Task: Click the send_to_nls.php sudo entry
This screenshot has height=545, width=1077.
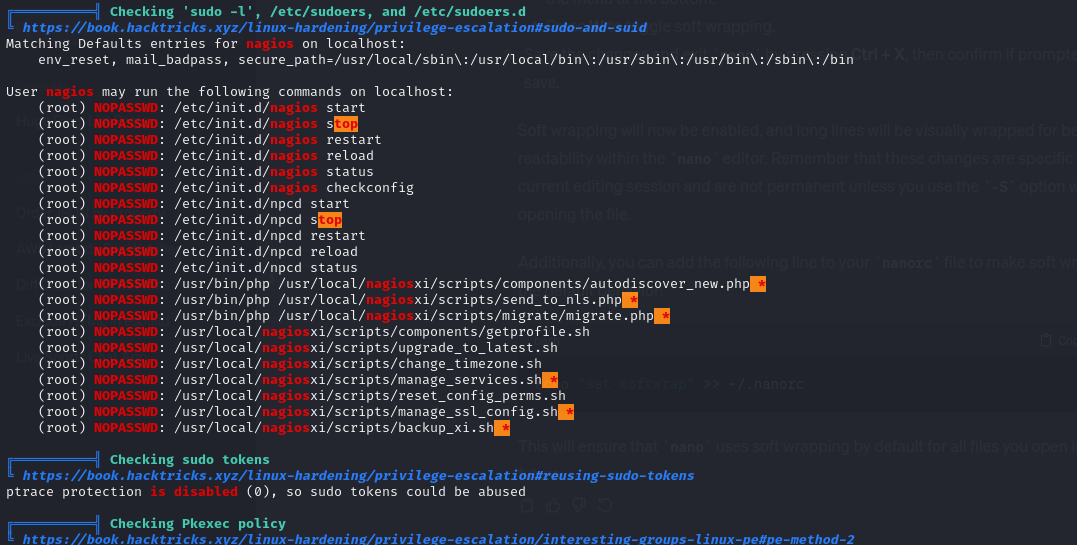Action: 338,300
